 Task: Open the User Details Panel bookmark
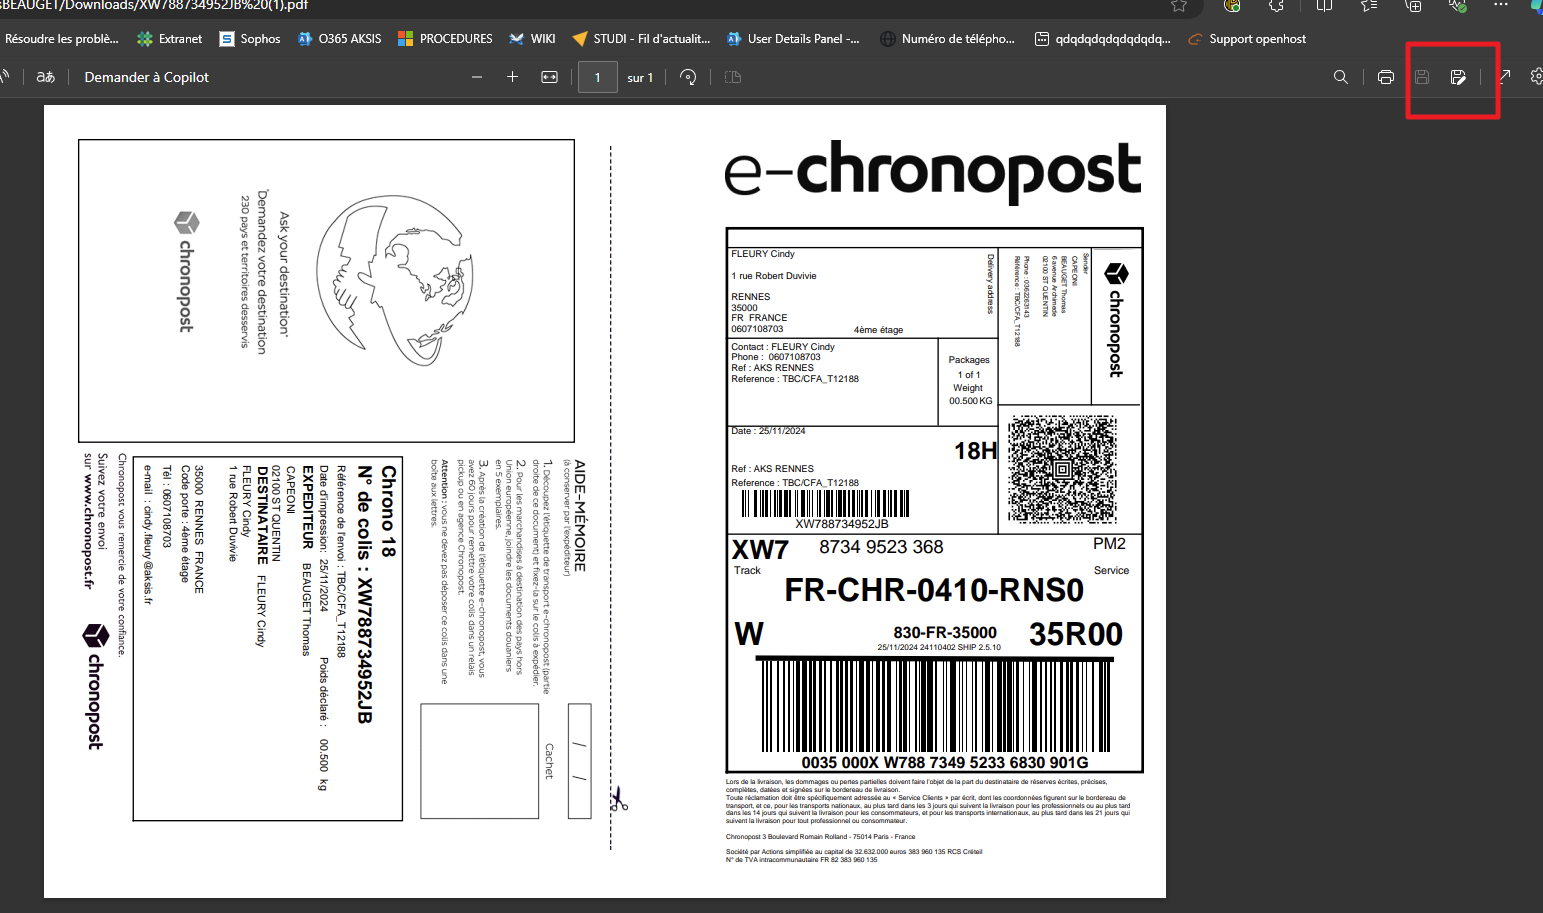pos(793,39)
